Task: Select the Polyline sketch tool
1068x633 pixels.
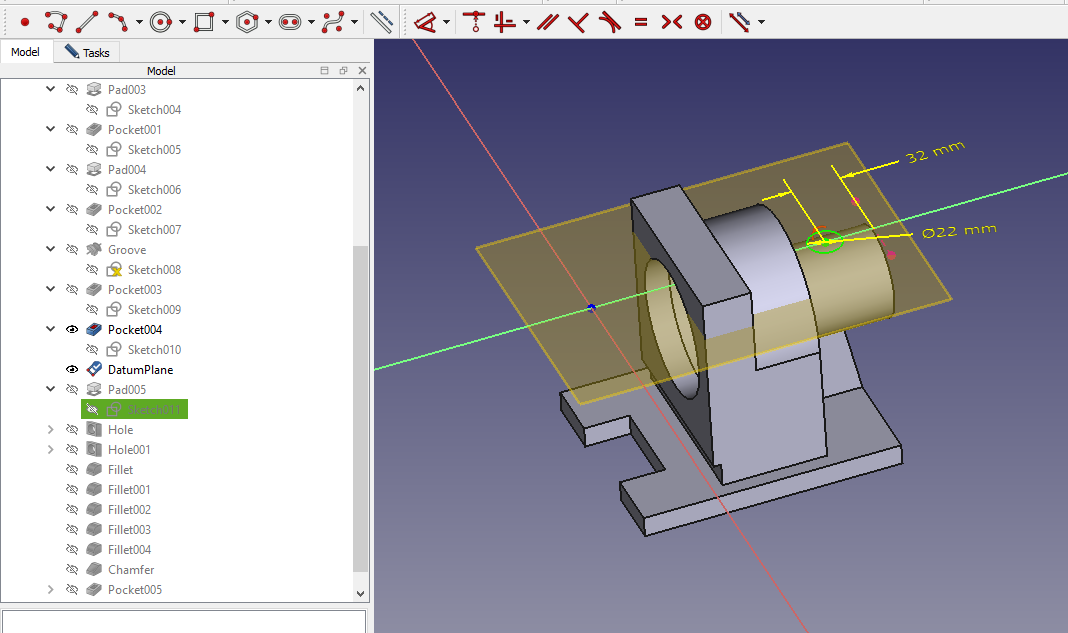Action: click(56, 21)
